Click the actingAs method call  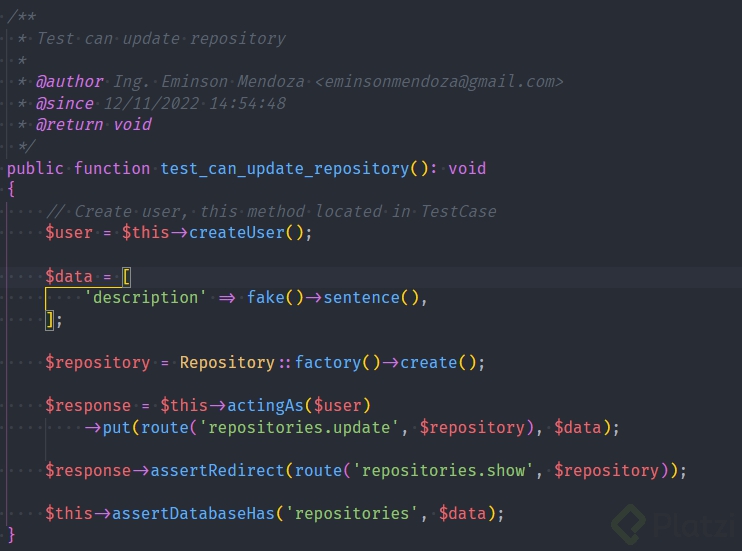[265, 406]
